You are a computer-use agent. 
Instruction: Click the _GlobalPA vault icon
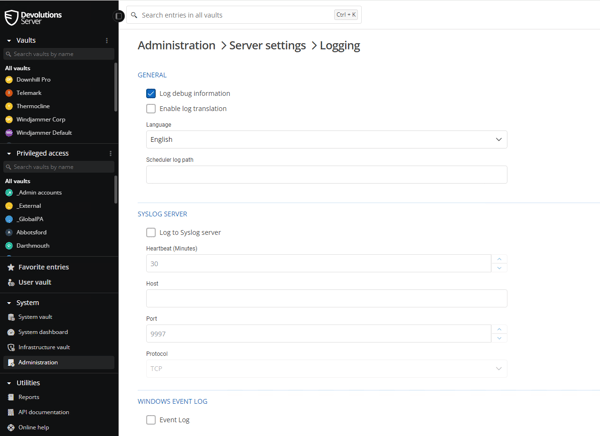point(9,219)
